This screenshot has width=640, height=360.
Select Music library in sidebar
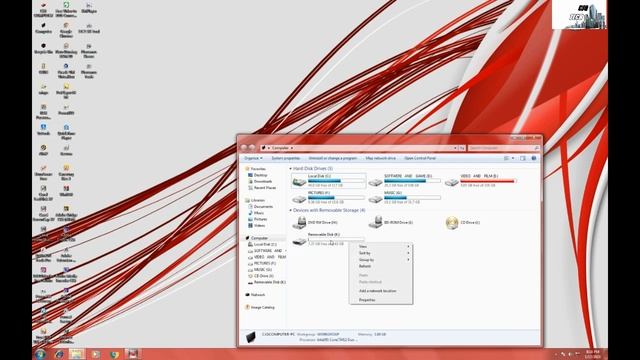click(259, 213)
